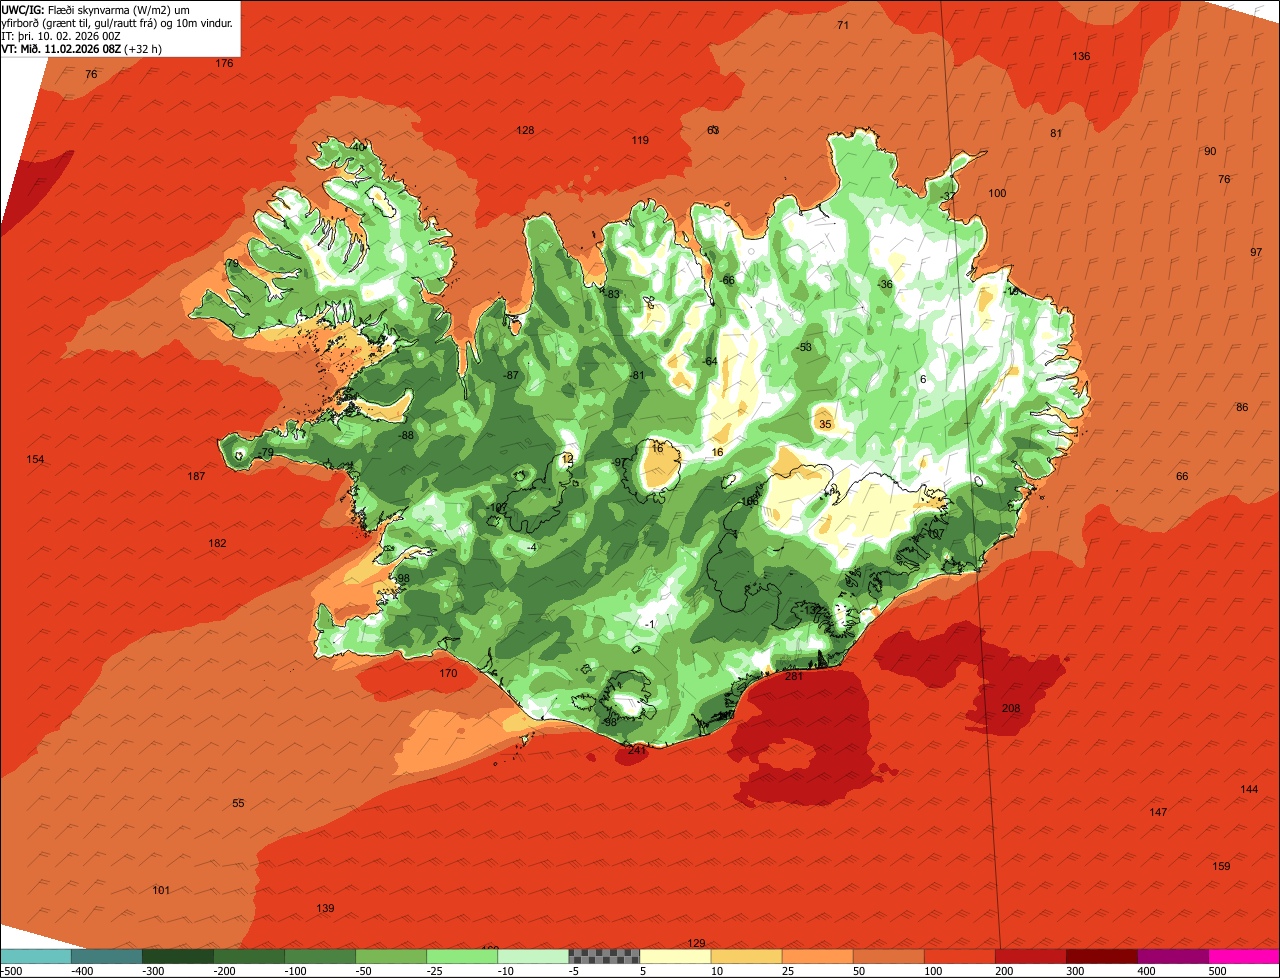Click the map value -81 in north-central Iceland
1280x978 pixels.
pos(637,375)
